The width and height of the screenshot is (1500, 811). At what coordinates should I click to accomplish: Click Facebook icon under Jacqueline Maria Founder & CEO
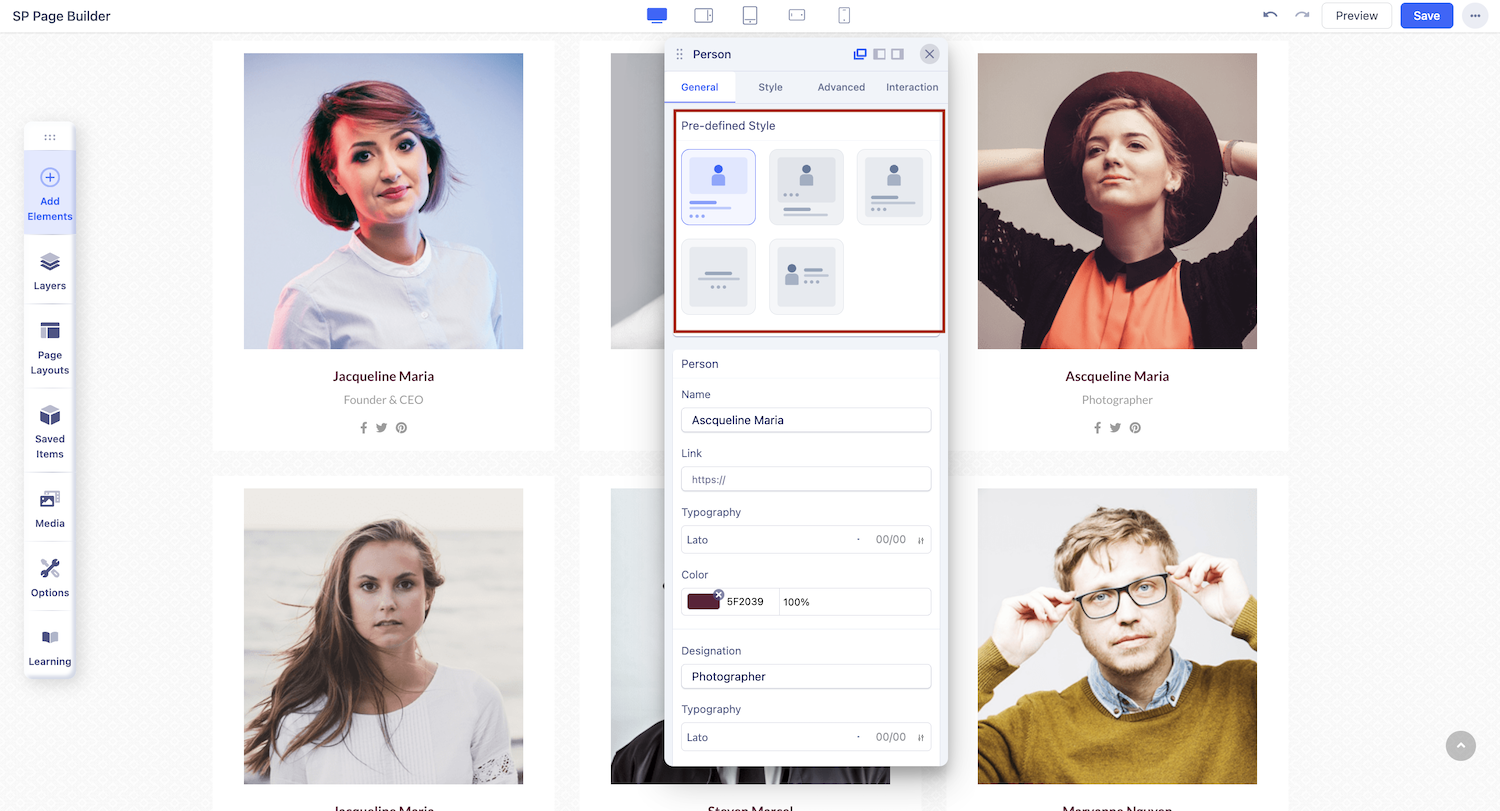click(364, 428)
